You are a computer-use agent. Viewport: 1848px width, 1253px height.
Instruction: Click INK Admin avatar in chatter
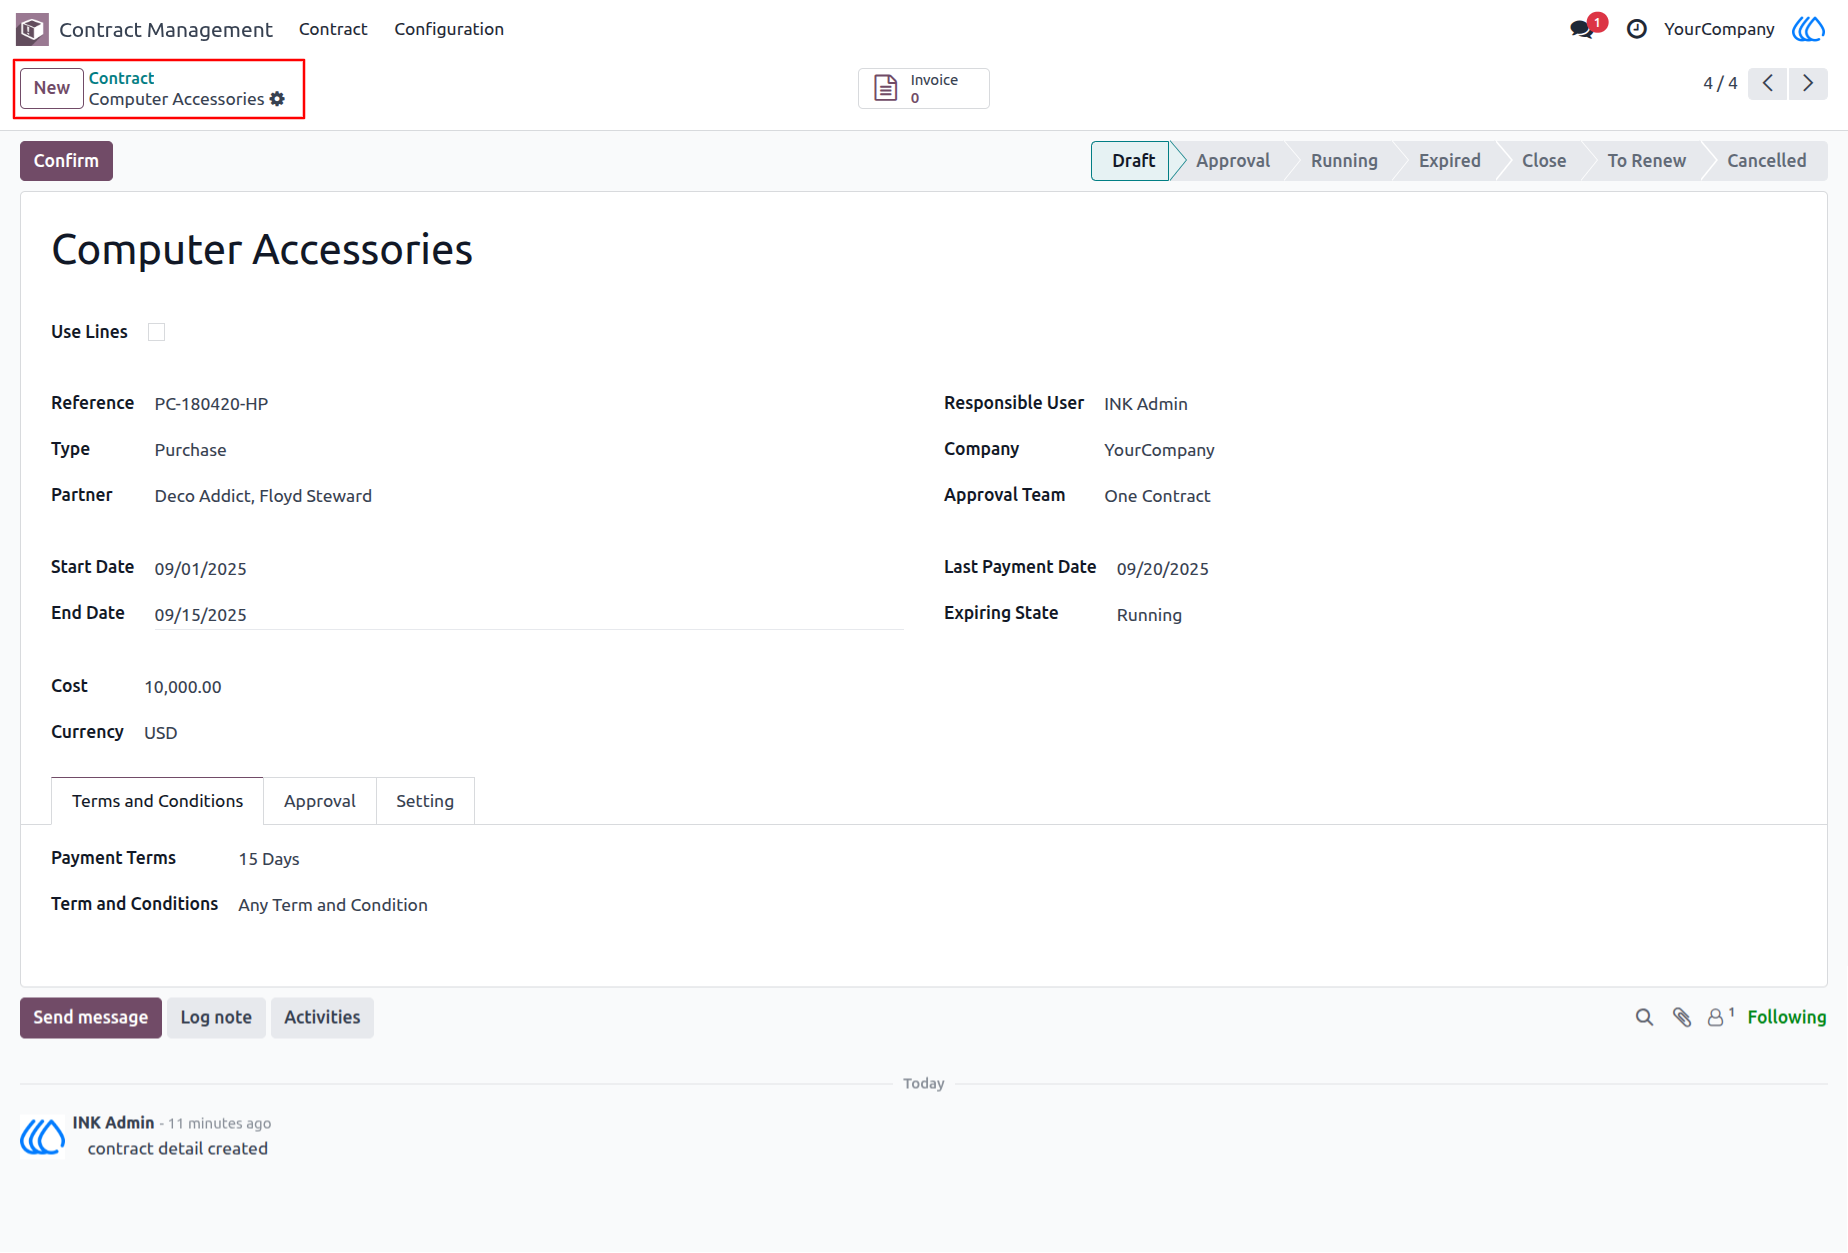click(42, 1136)
